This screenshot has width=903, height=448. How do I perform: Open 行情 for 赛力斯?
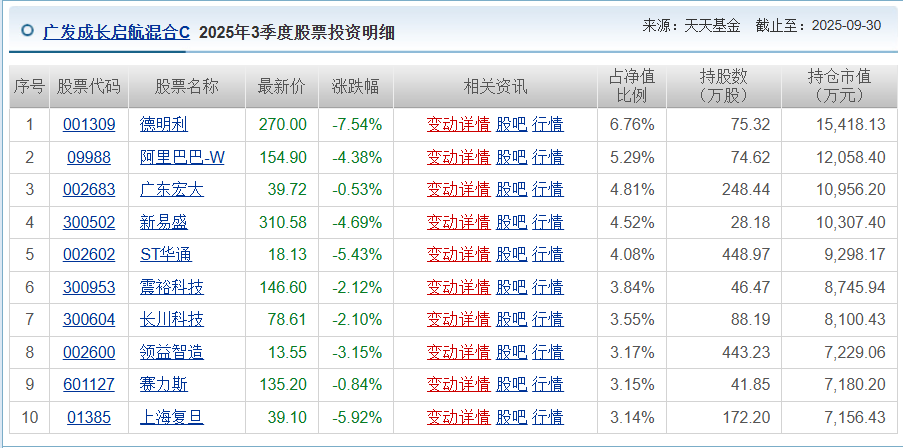(x=548, y=385)
